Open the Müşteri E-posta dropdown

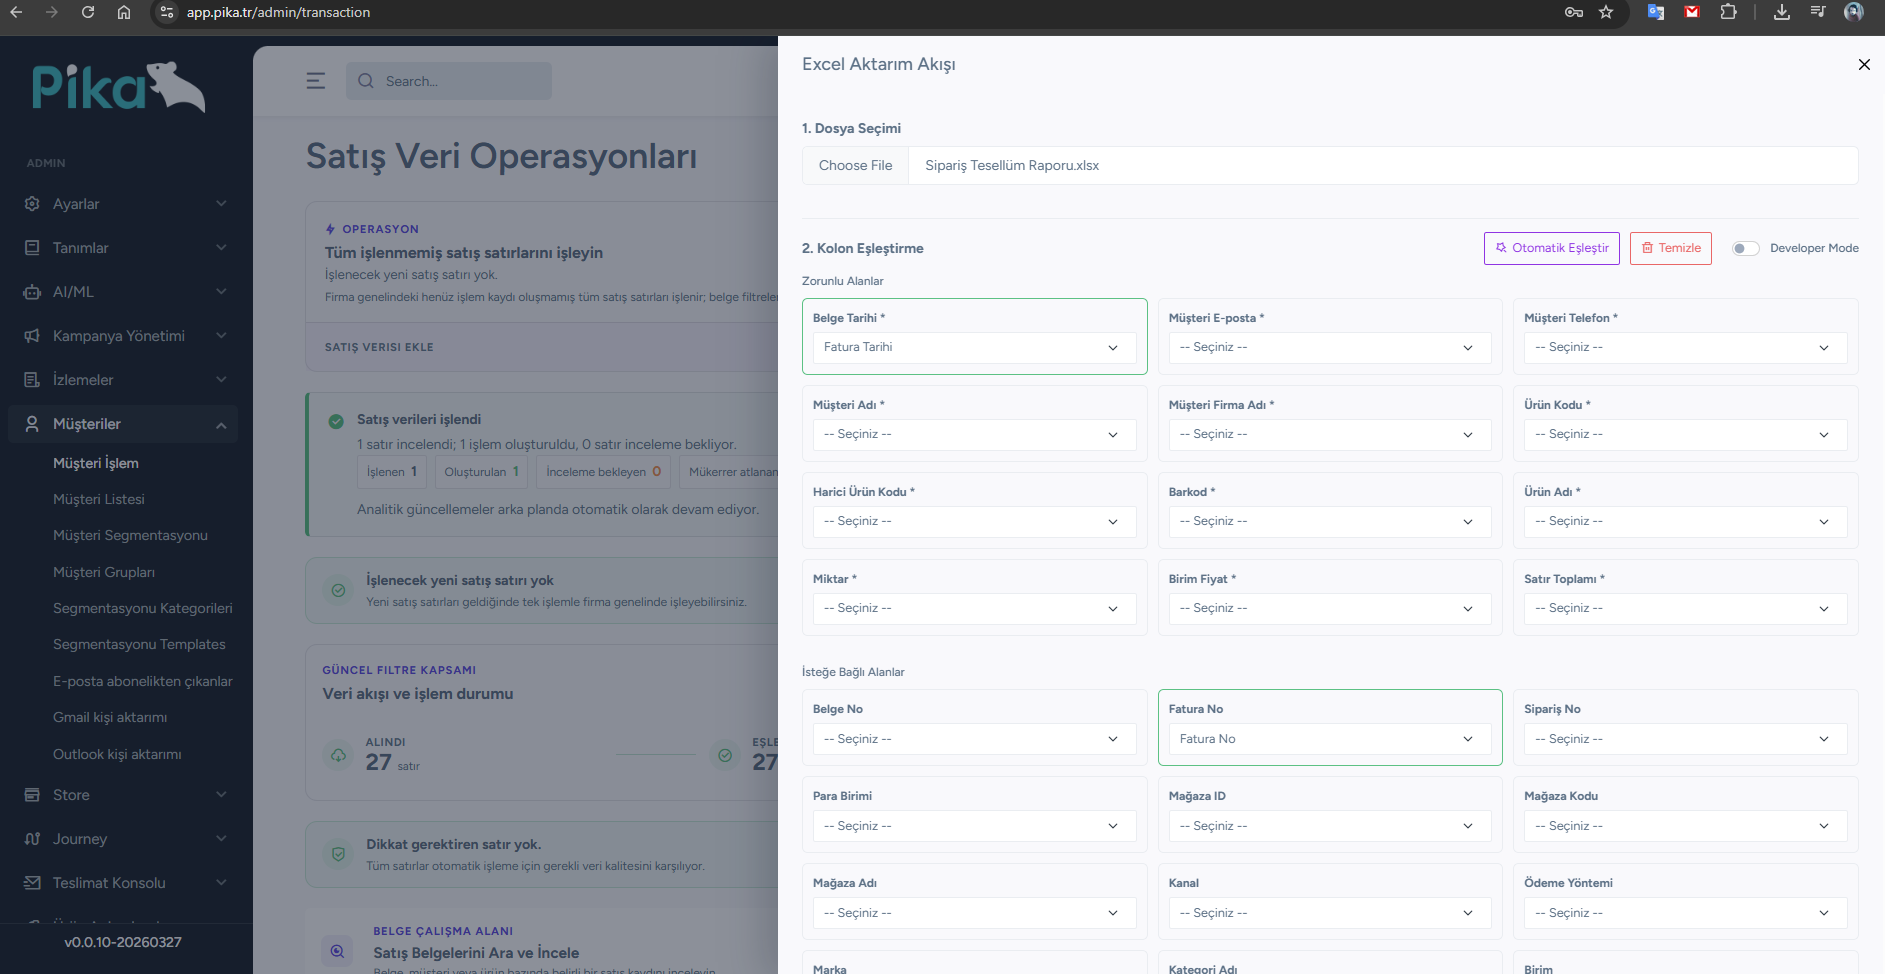tap(1330, 347)
